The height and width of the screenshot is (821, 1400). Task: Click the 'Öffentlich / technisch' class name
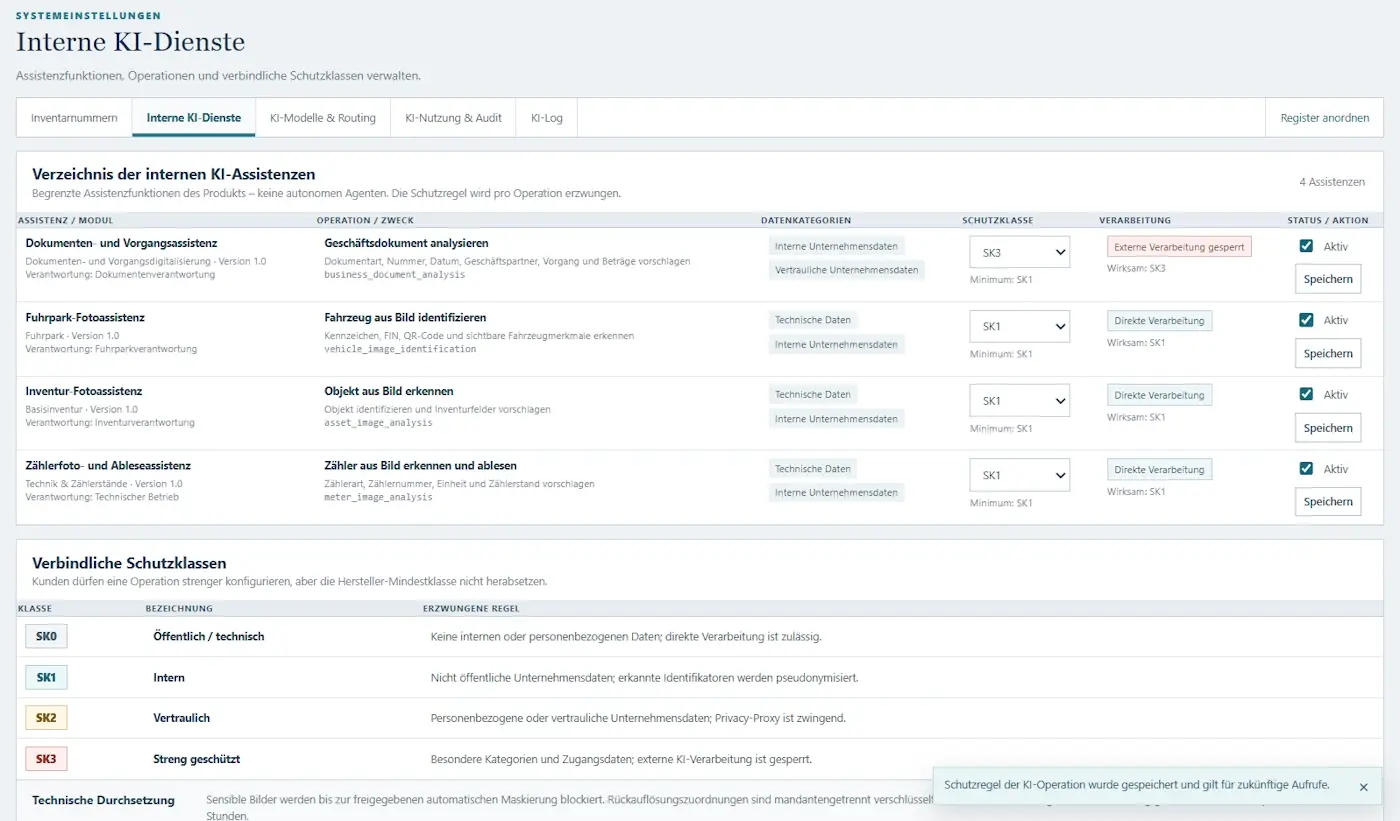pos(209,636)
